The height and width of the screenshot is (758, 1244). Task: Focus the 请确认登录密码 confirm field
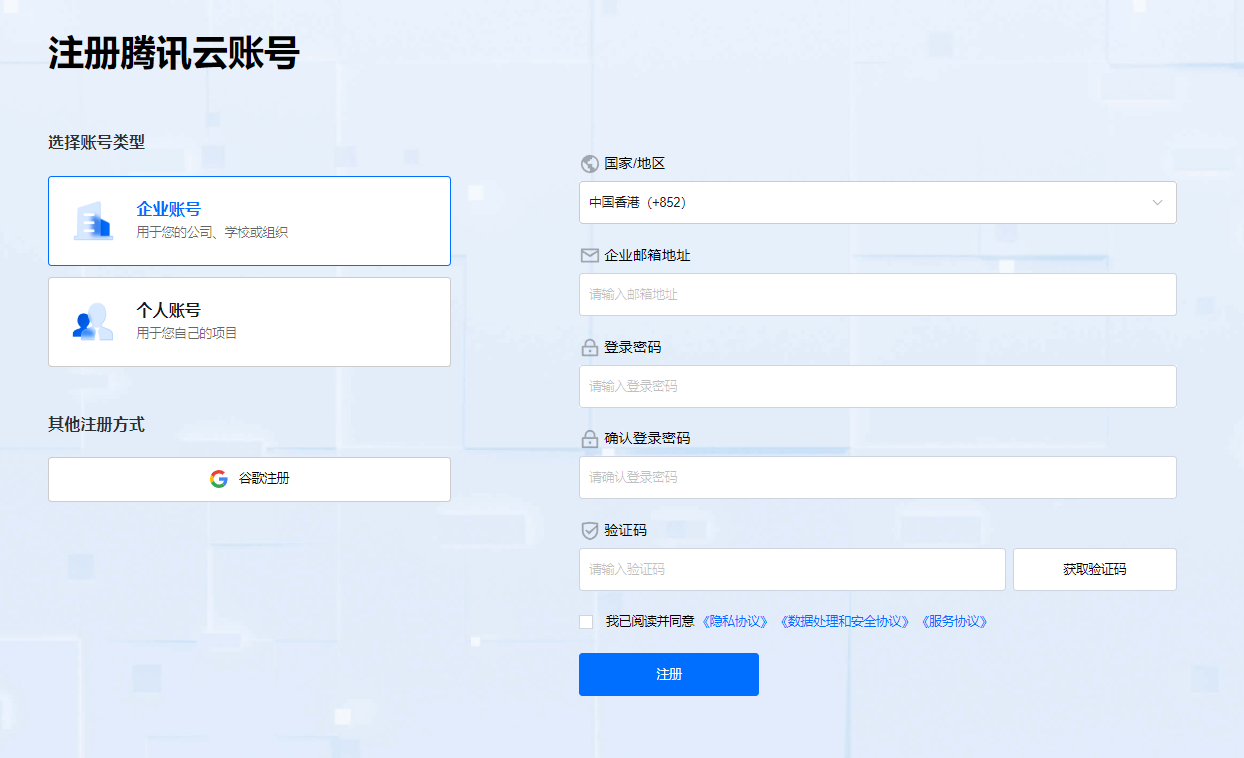877,477
